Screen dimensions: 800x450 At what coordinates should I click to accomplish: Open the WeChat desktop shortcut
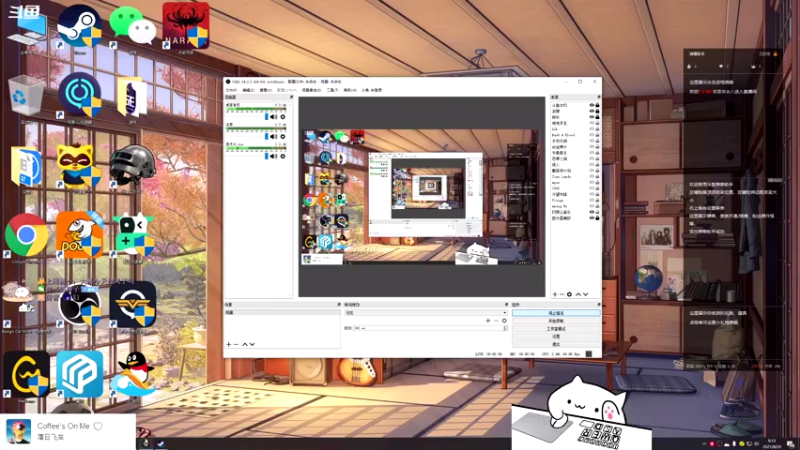point(132,27)
